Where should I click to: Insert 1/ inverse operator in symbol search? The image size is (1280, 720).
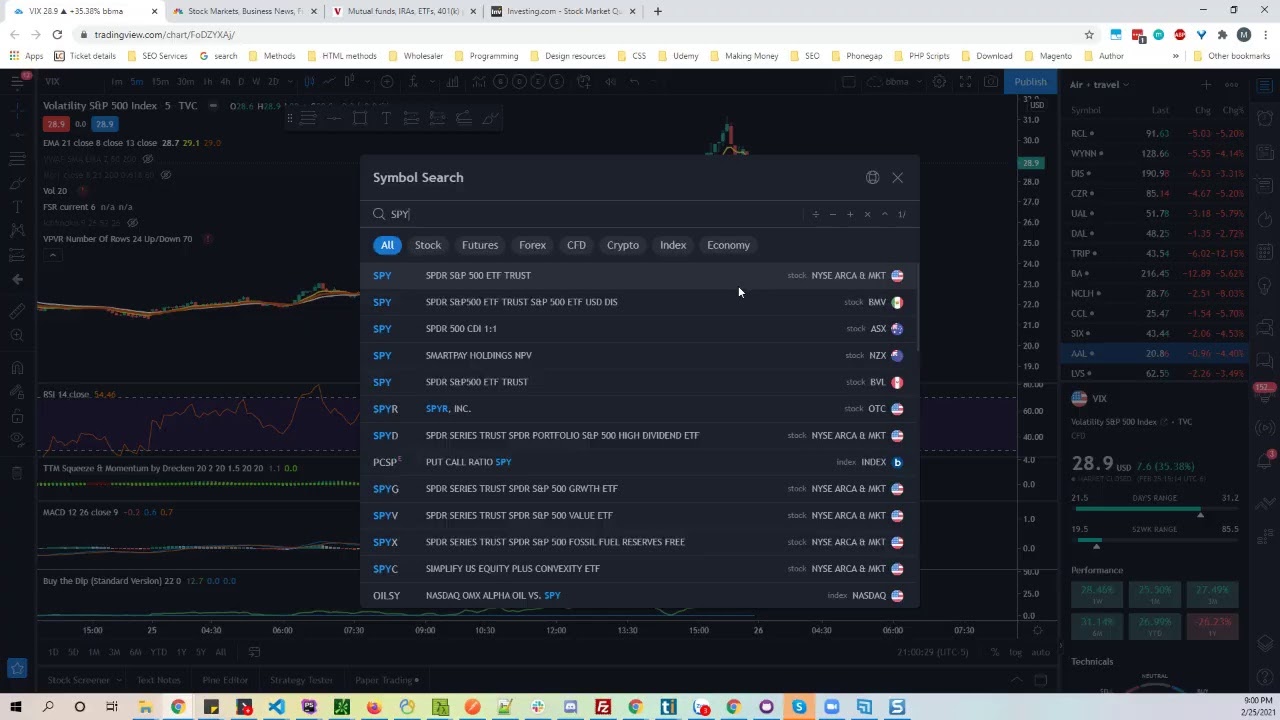[x=901, y=214]
